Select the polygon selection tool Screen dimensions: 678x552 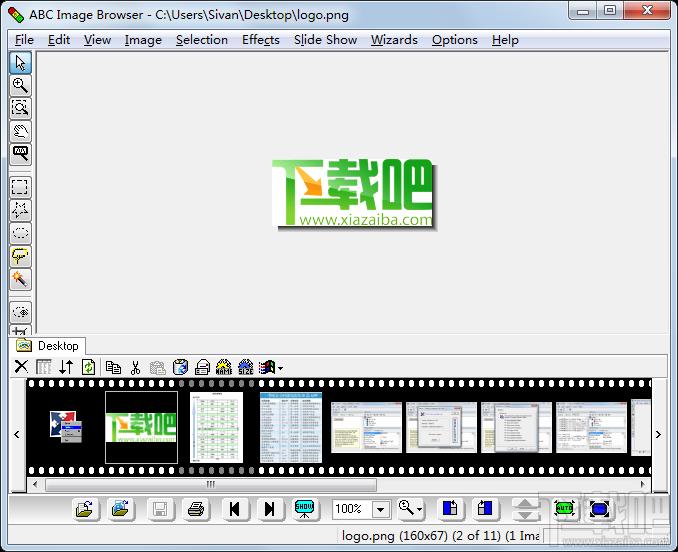coord(20,210)
